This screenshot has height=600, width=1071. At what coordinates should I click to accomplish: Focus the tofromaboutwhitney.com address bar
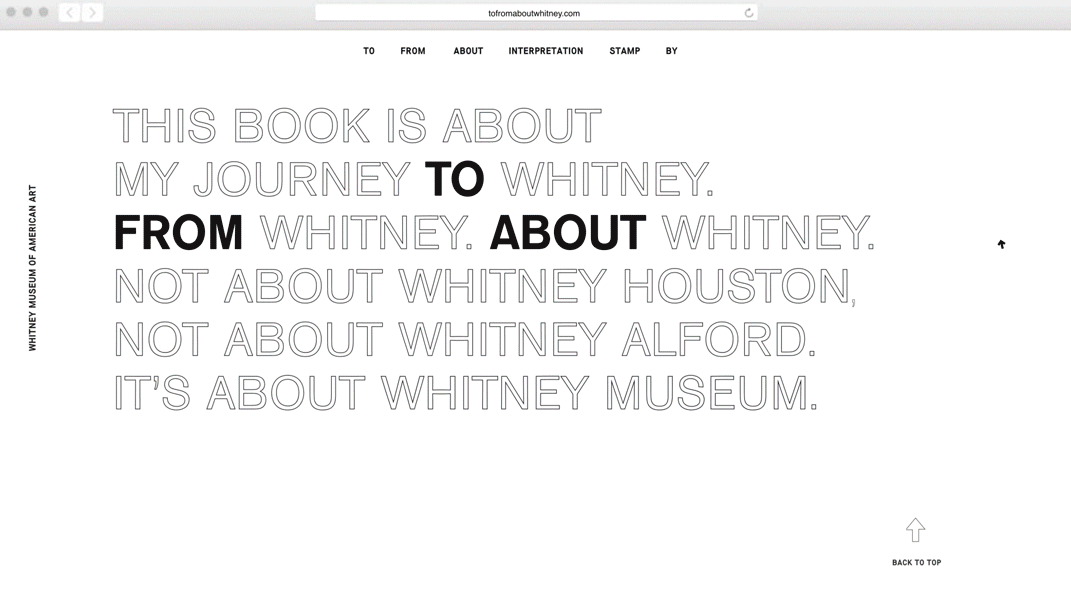(x=536, y=13)
